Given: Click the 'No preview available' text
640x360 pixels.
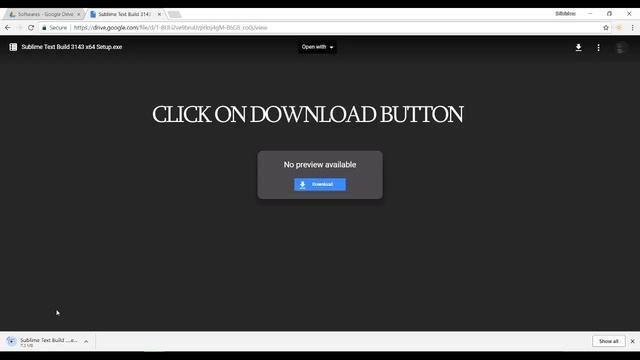Looking at the screenshot, I should click(320, 164).
